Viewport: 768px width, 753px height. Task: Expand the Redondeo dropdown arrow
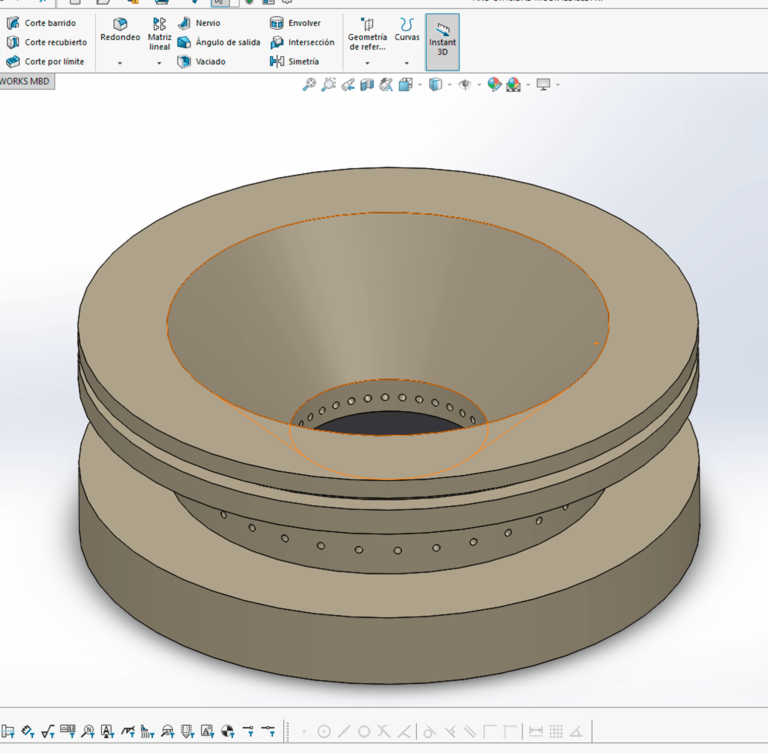click(120, 63)
